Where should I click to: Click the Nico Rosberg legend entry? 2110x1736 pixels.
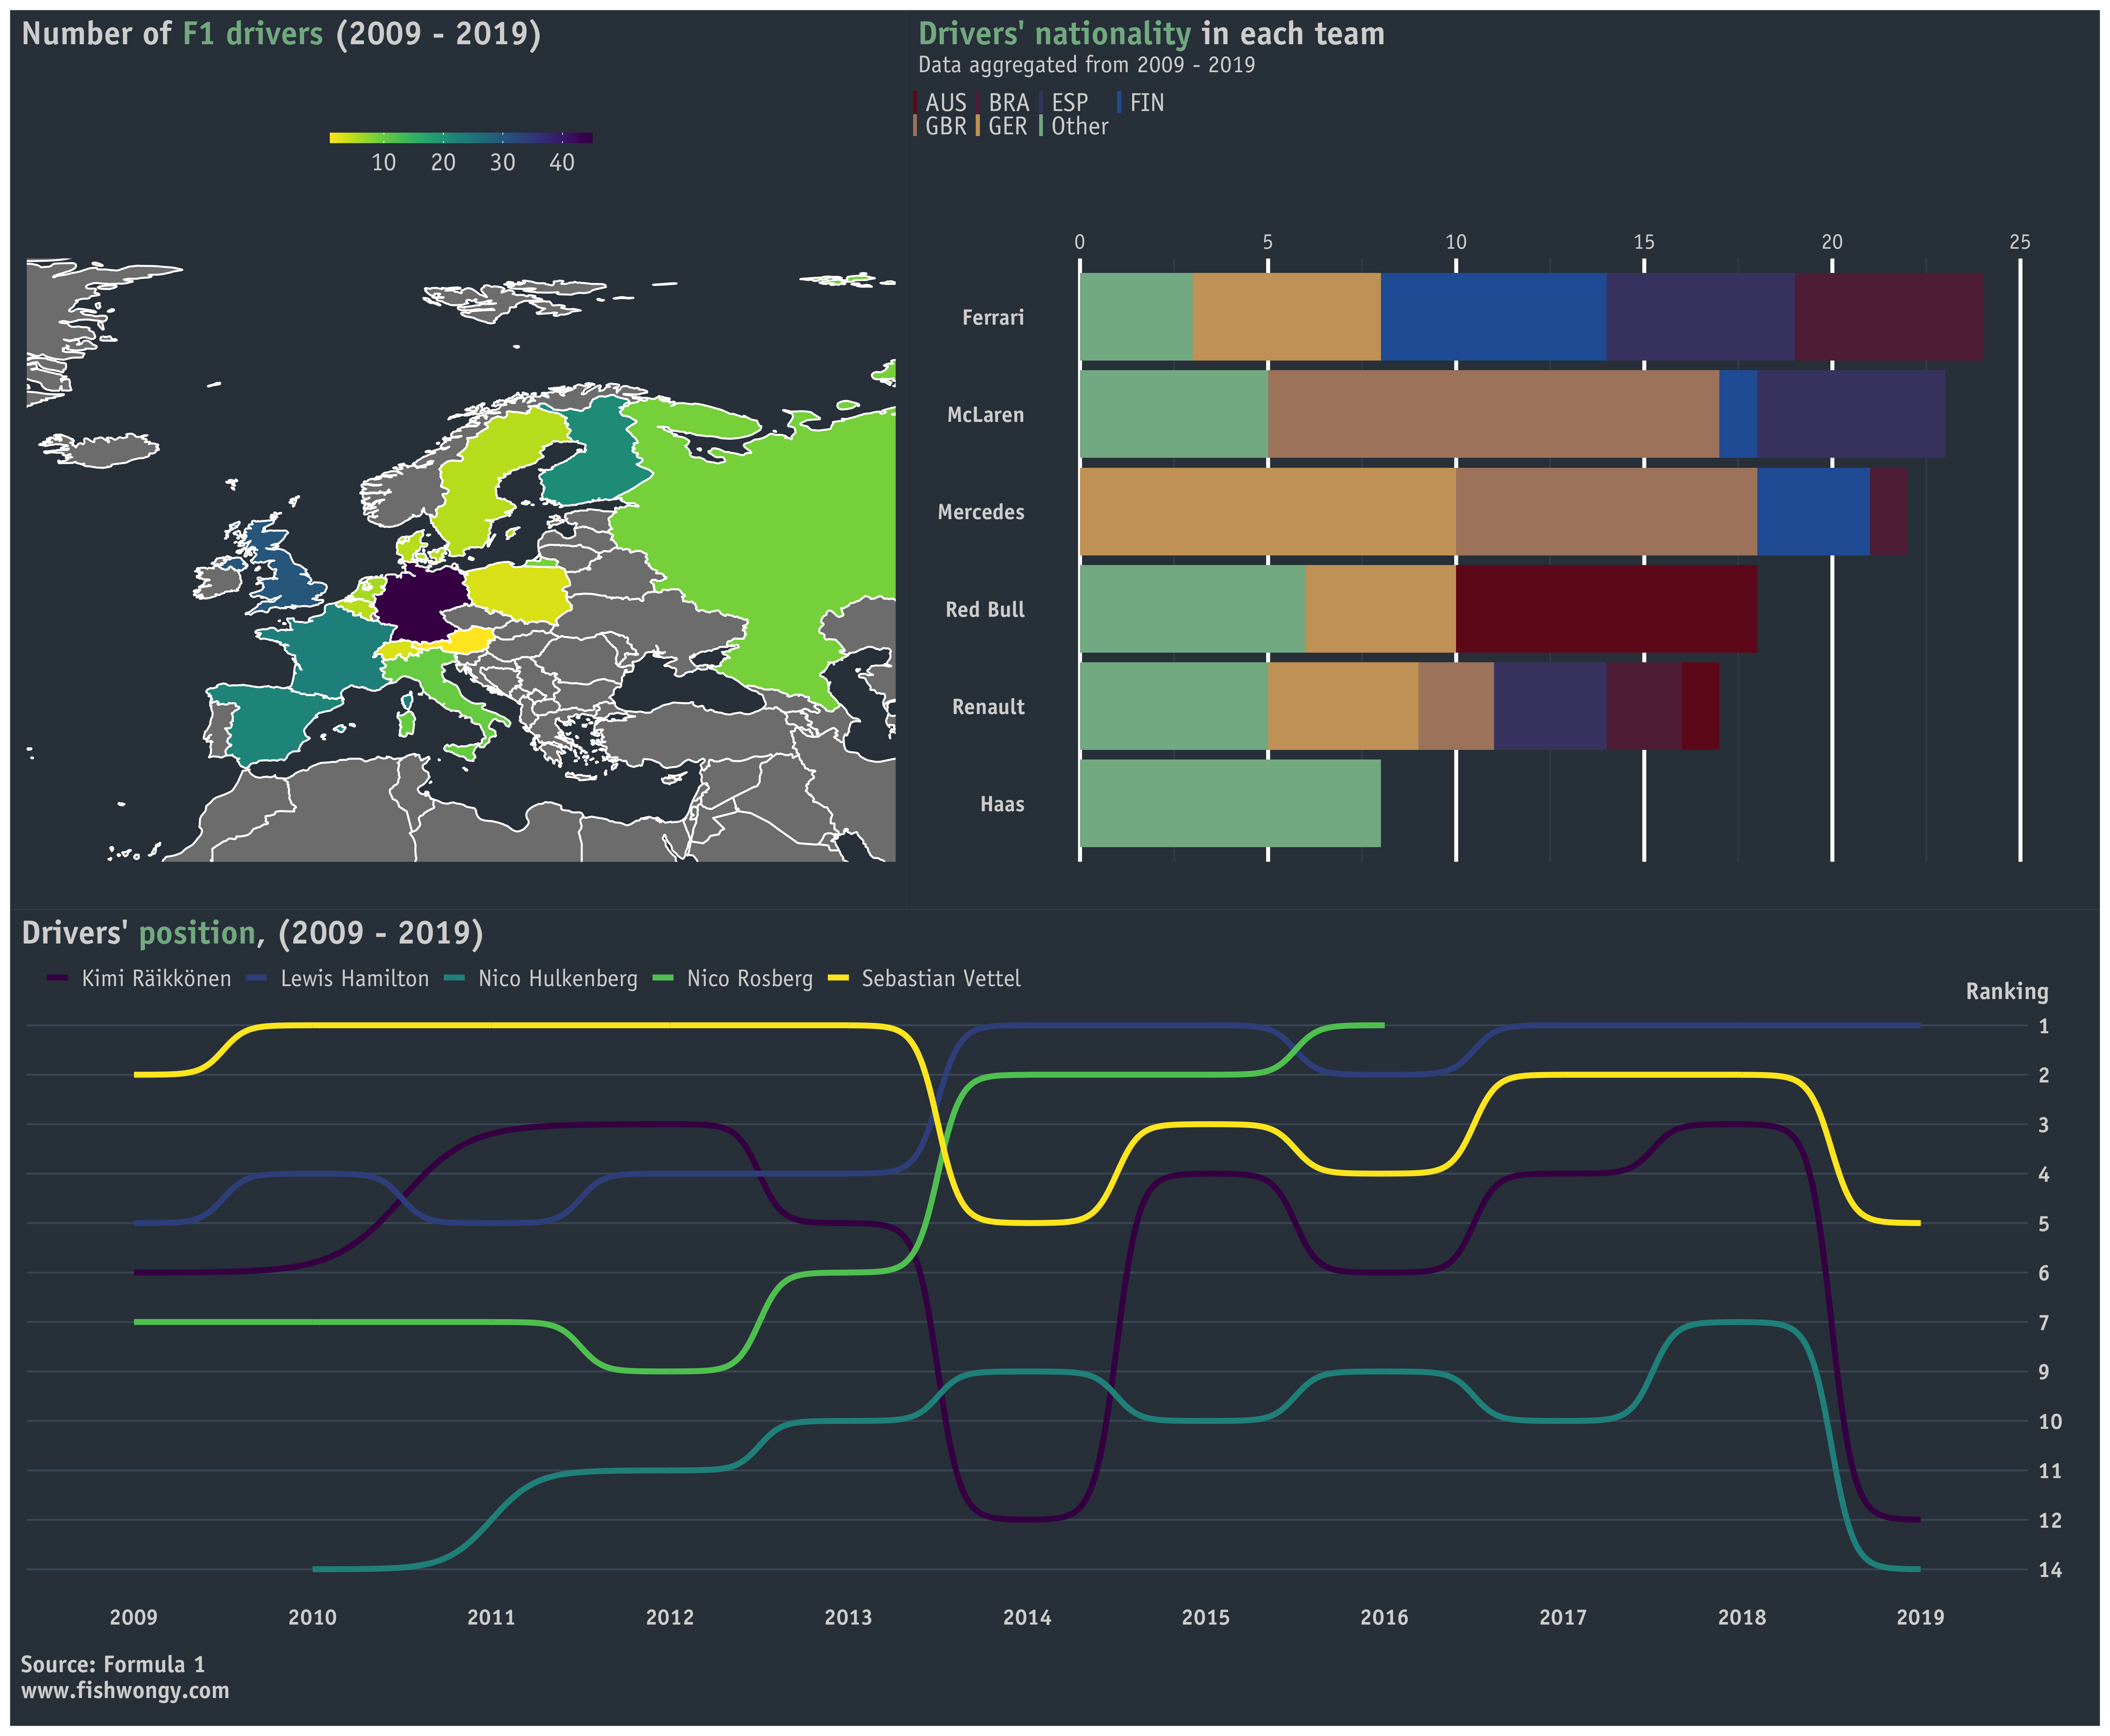coord(733,979)
